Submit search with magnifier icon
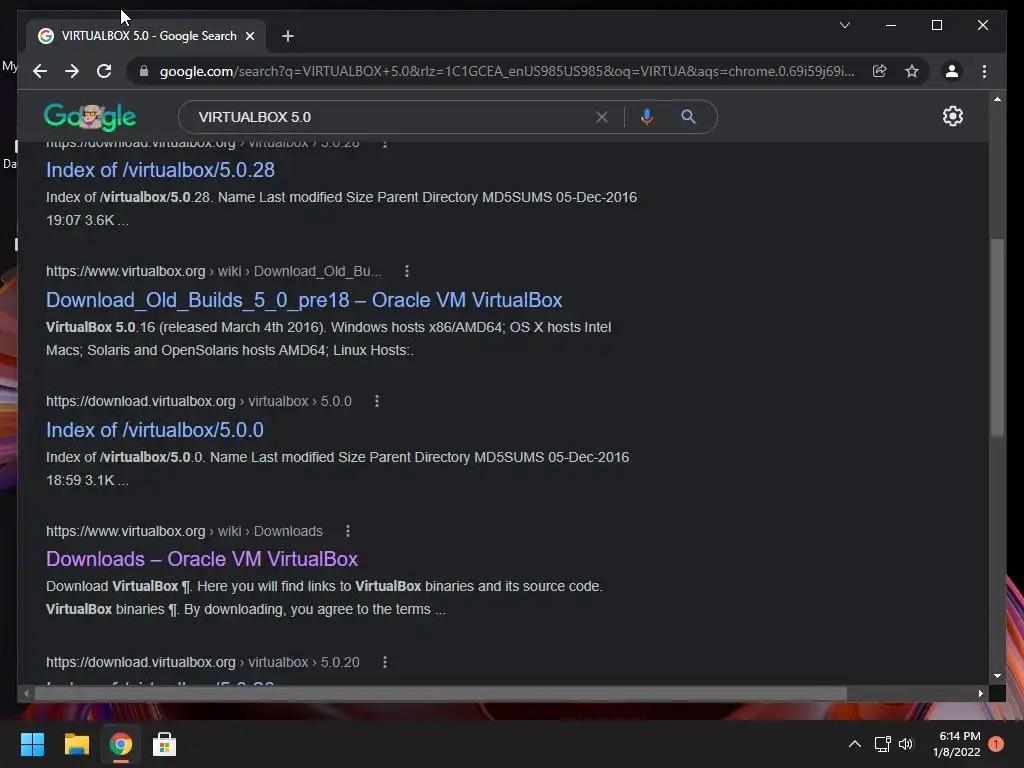 688,117
